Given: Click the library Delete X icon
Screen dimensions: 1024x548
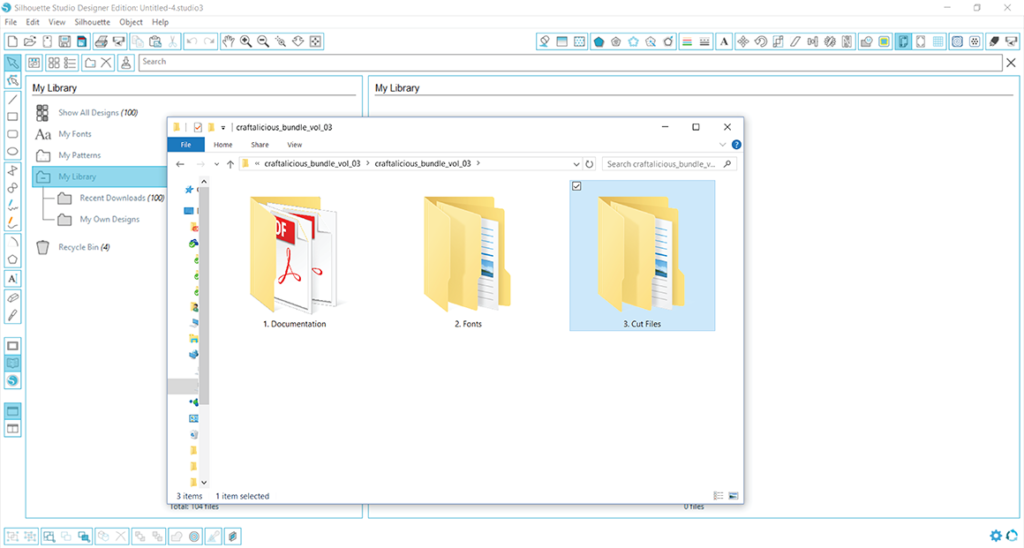Looking at the screenshot, I should pyautogui.click(x=106, y=63).
